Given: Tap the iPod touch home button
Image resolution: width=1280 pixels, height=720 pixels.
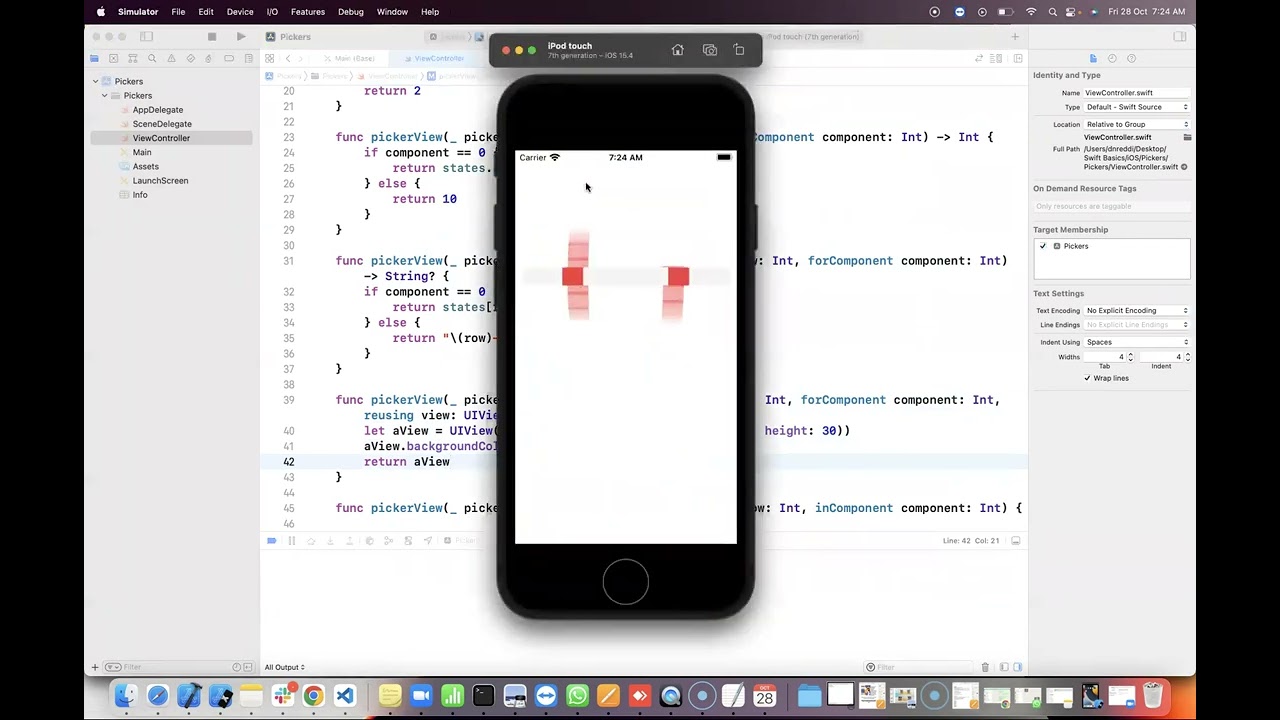Looking at the screenshot, I should (x=626, y=582).
